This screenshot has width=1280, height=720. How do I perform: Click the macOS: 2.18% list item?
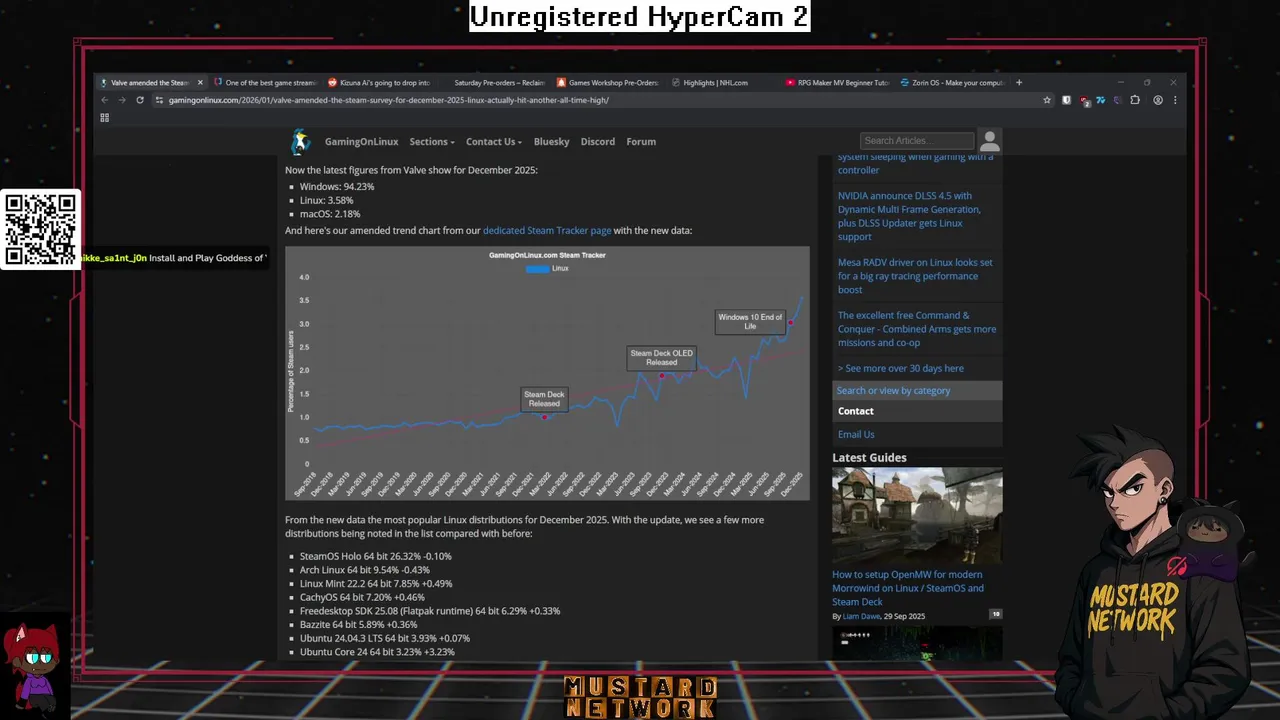tap(330, 214)
